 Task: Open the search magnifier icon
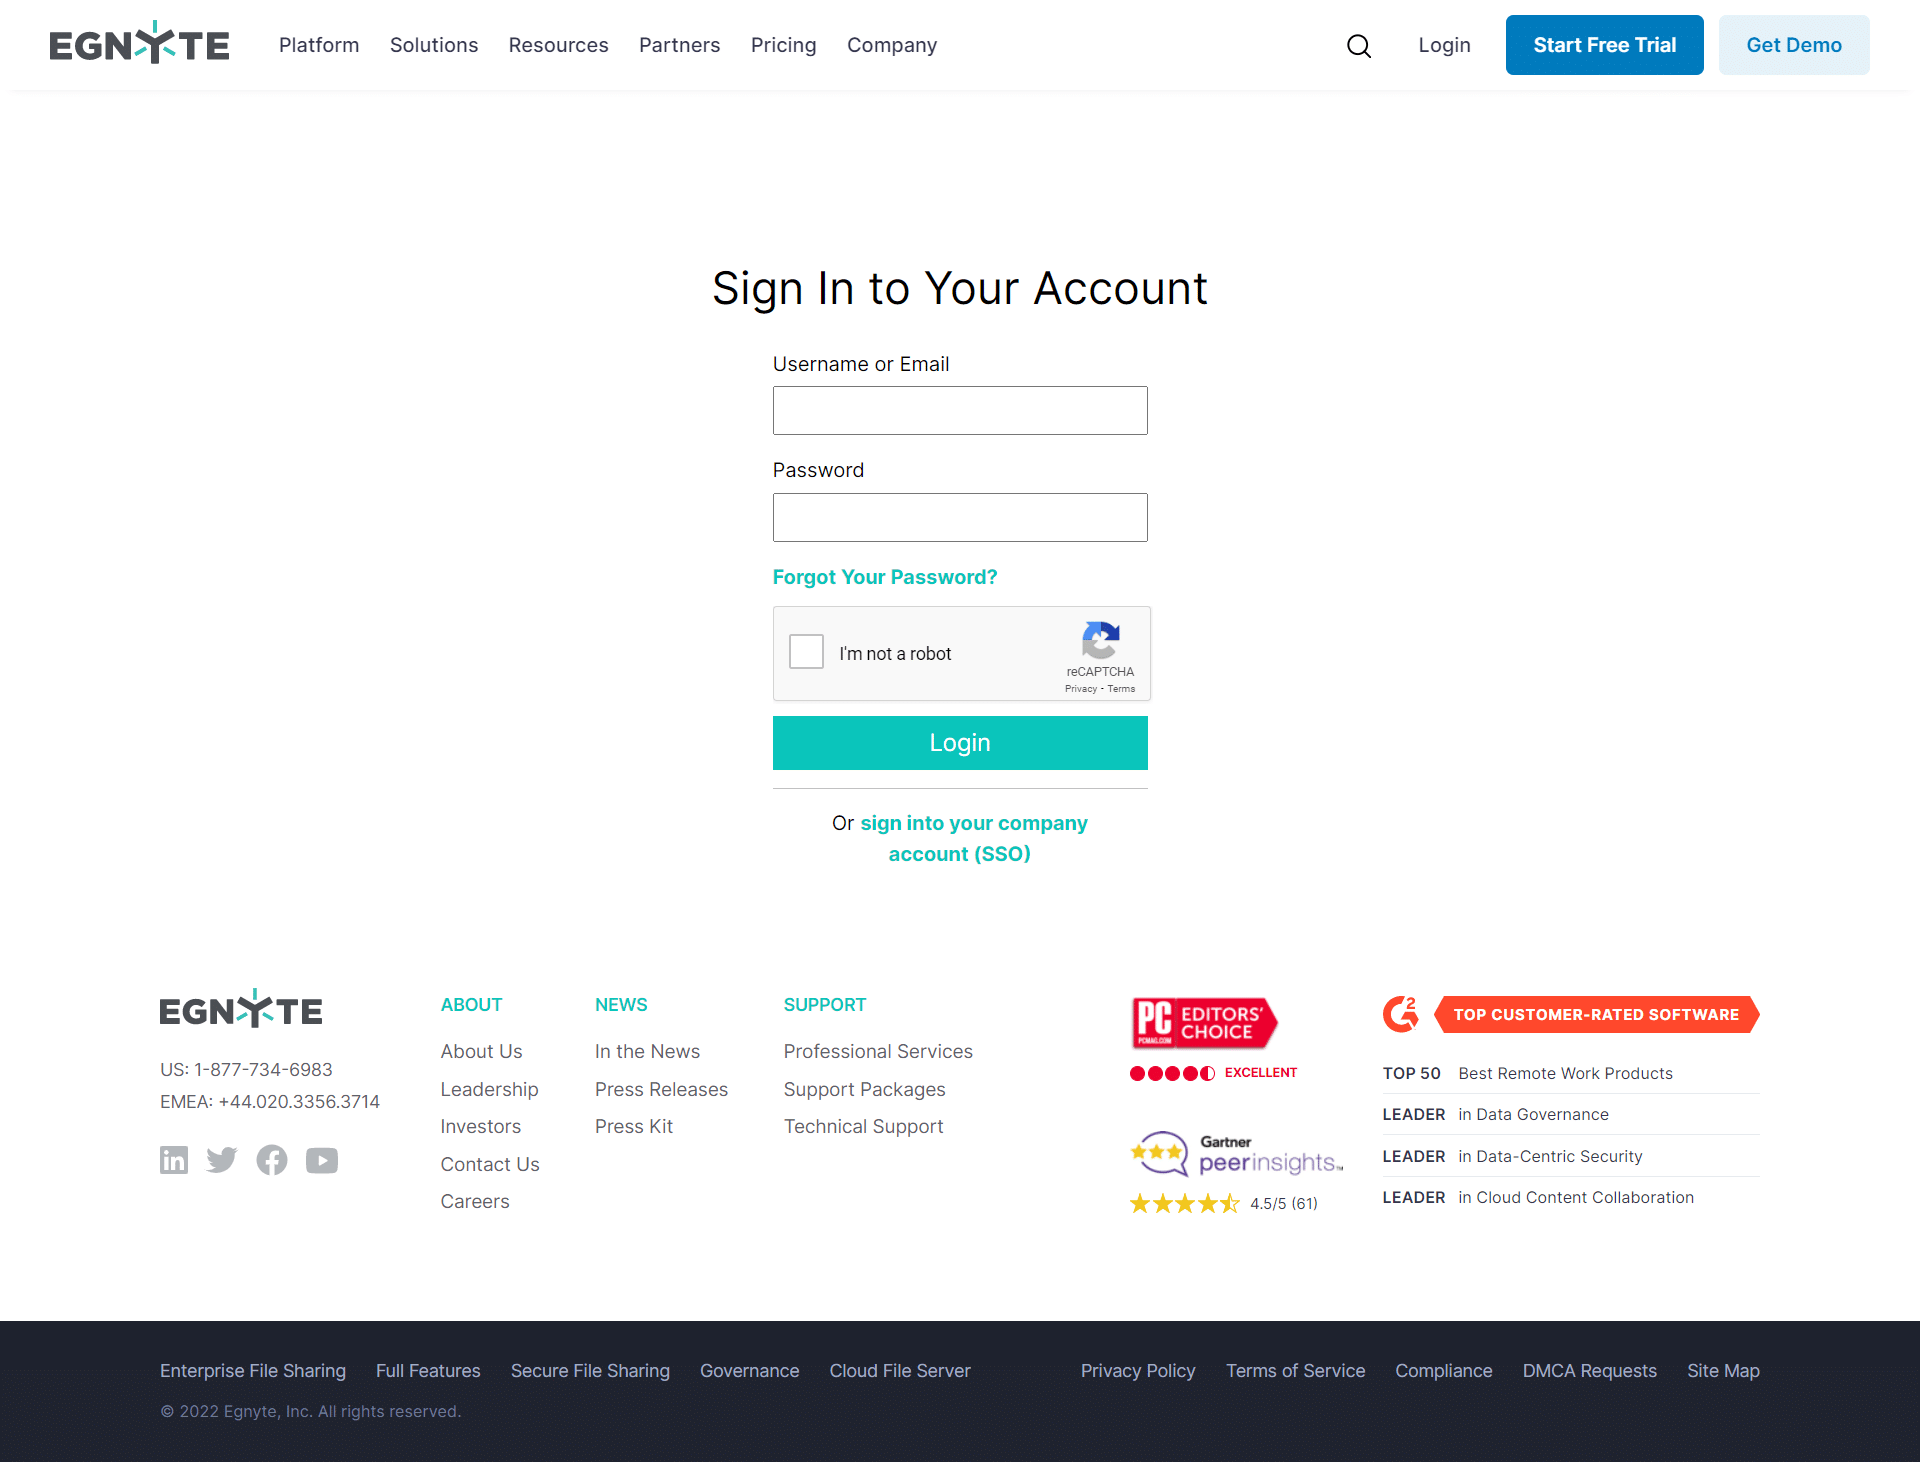[1358, 46]
